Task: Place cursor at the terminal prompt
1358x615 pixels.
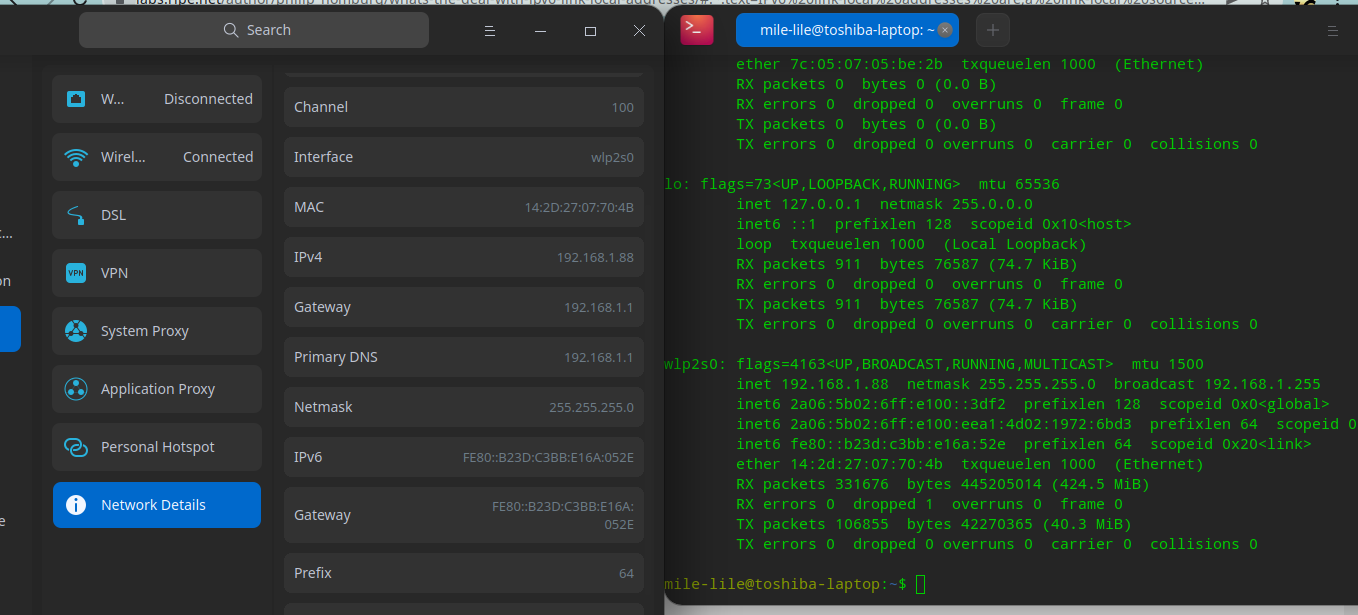Action: pyautogui.click(x=918, y=584)
